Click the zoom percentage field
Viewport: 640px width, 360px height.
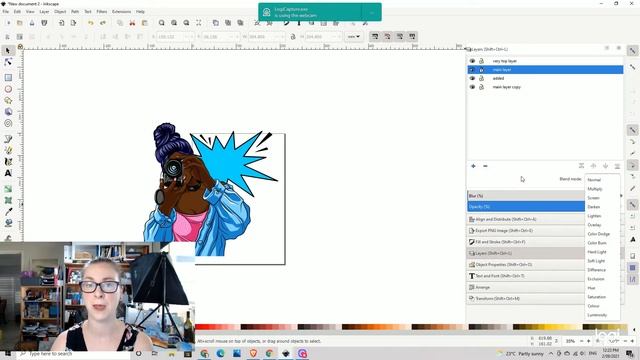point(571,341)
